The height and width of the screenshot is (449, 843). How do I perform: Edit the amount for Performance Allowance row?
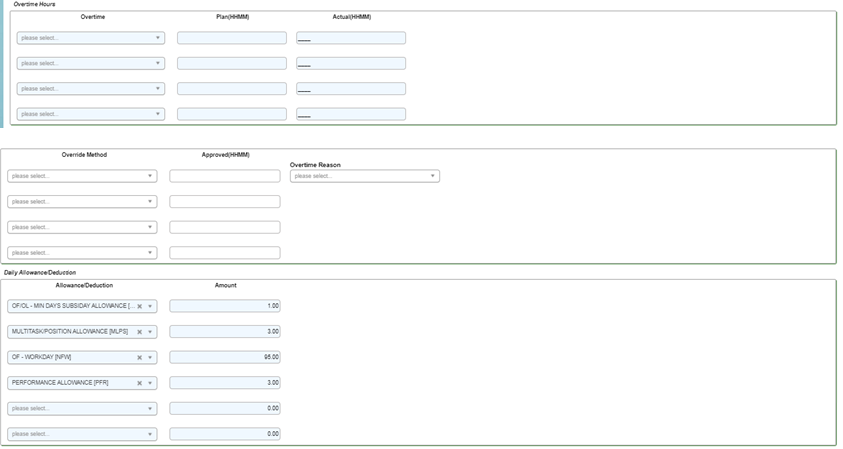click(224, 383)
